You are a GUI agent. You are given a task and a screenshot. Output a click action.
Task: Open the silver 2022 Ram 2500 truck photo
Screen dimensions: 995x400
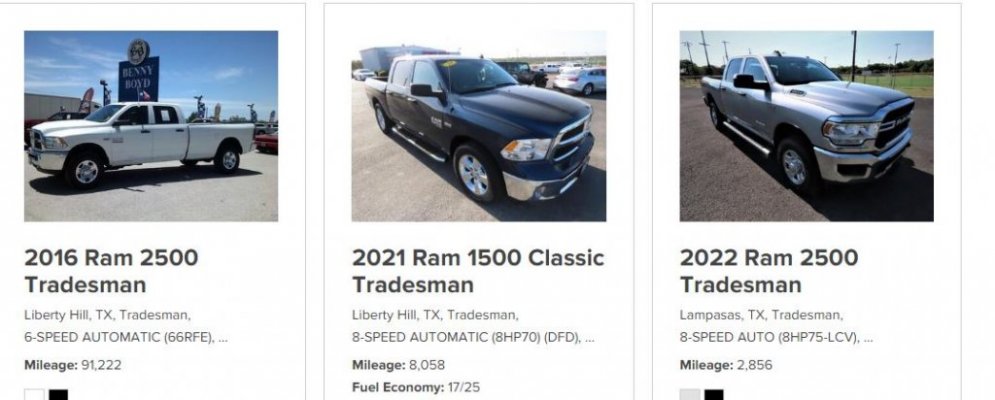(807, 126)
